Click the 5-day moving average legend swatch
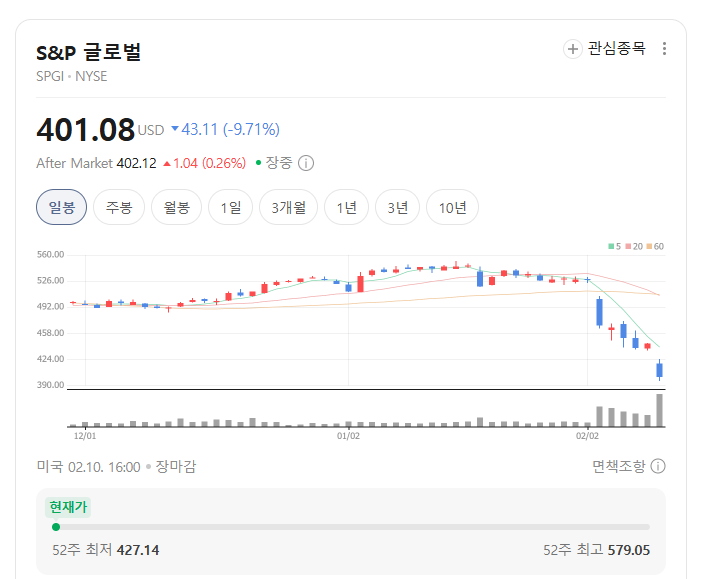Image resolution: width=708 pixels, height=579 pixels. (611, 247)
